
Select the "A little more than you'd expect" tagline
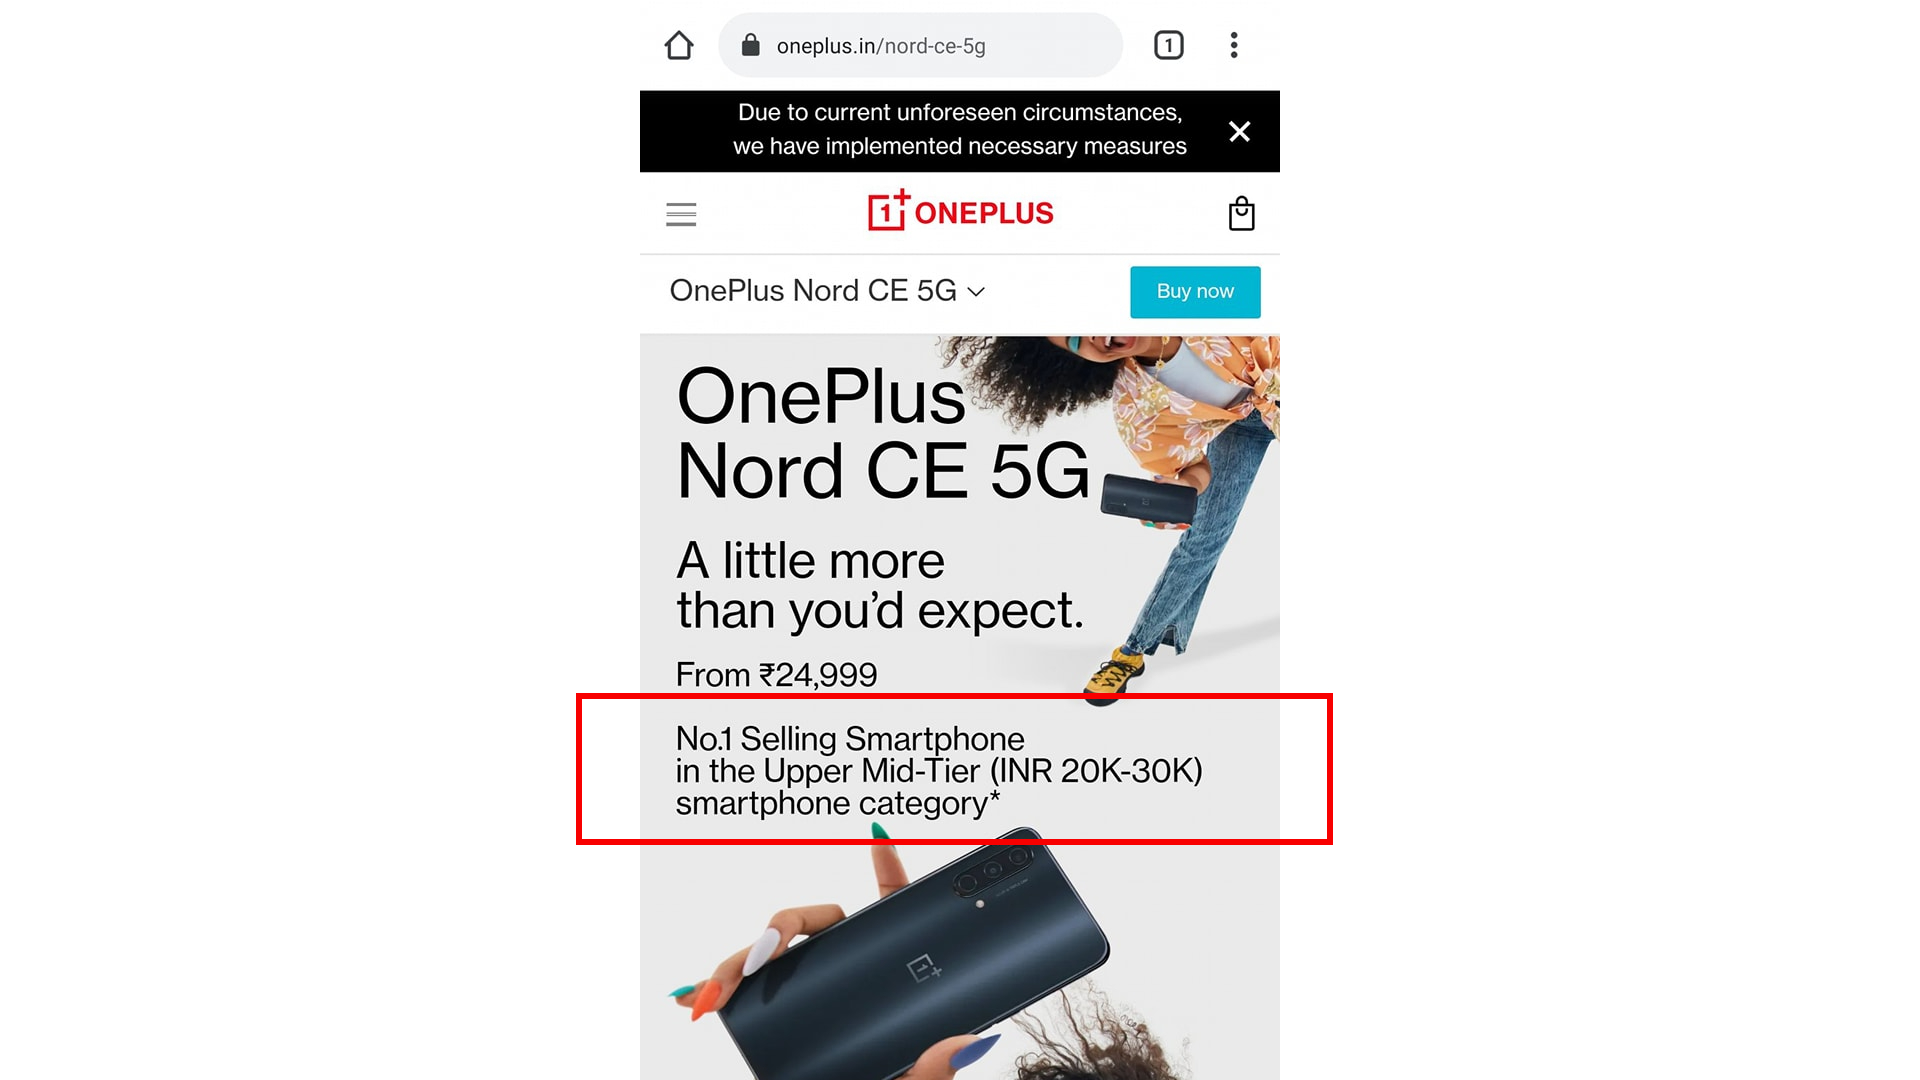point(879,585)
